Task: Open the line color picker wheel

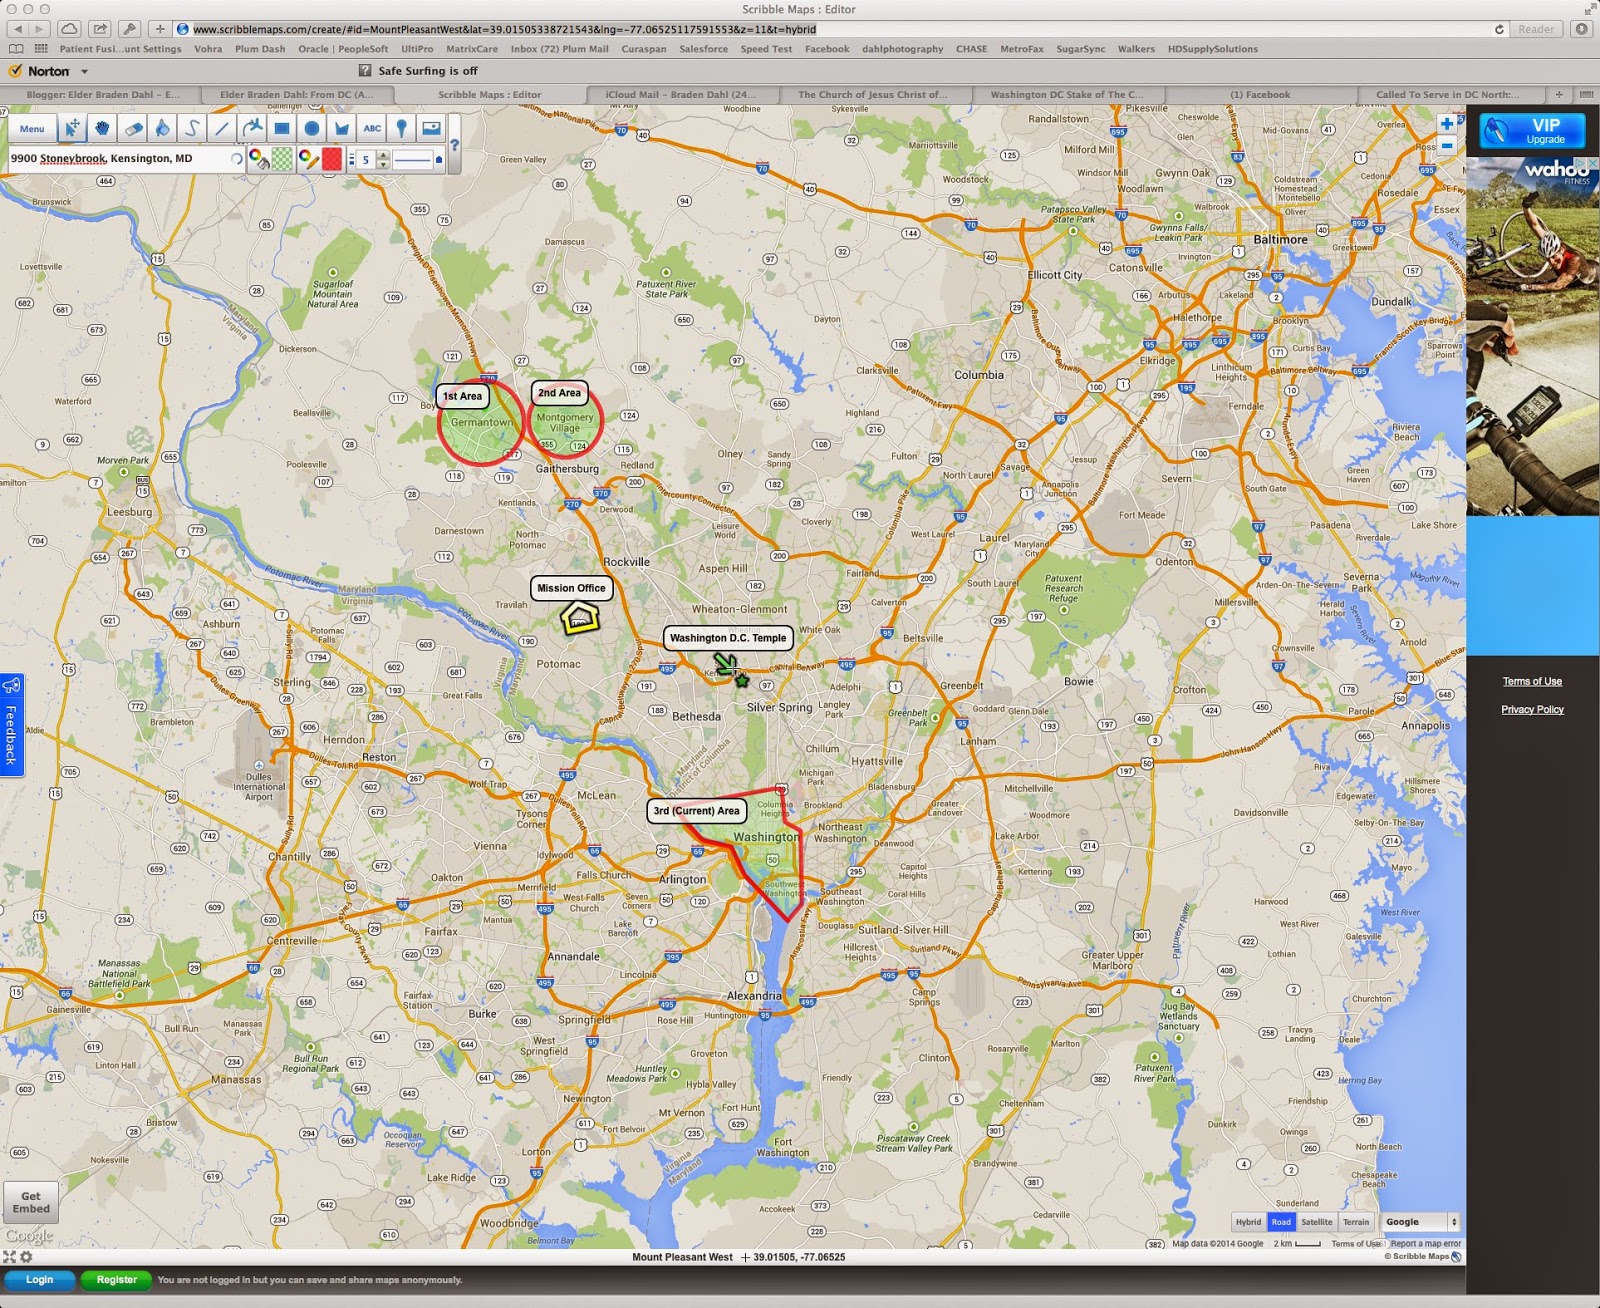Action: coord(308,159)
